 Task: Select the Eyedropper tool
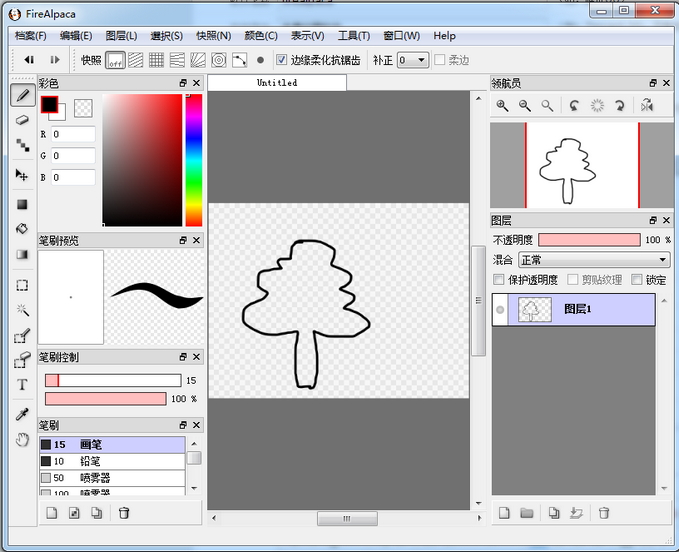22,414
